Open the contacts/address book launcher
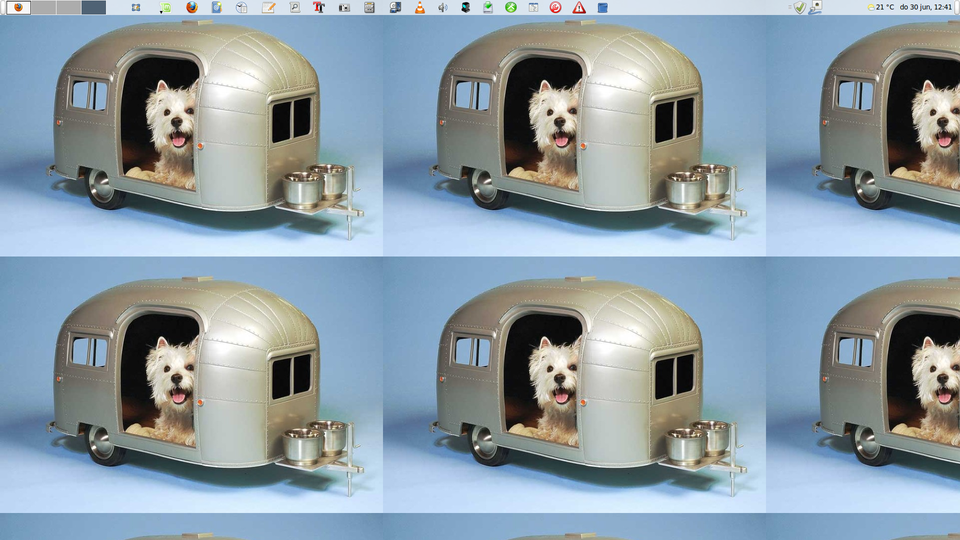Screen dimensions: 960x540 [217, 7]
